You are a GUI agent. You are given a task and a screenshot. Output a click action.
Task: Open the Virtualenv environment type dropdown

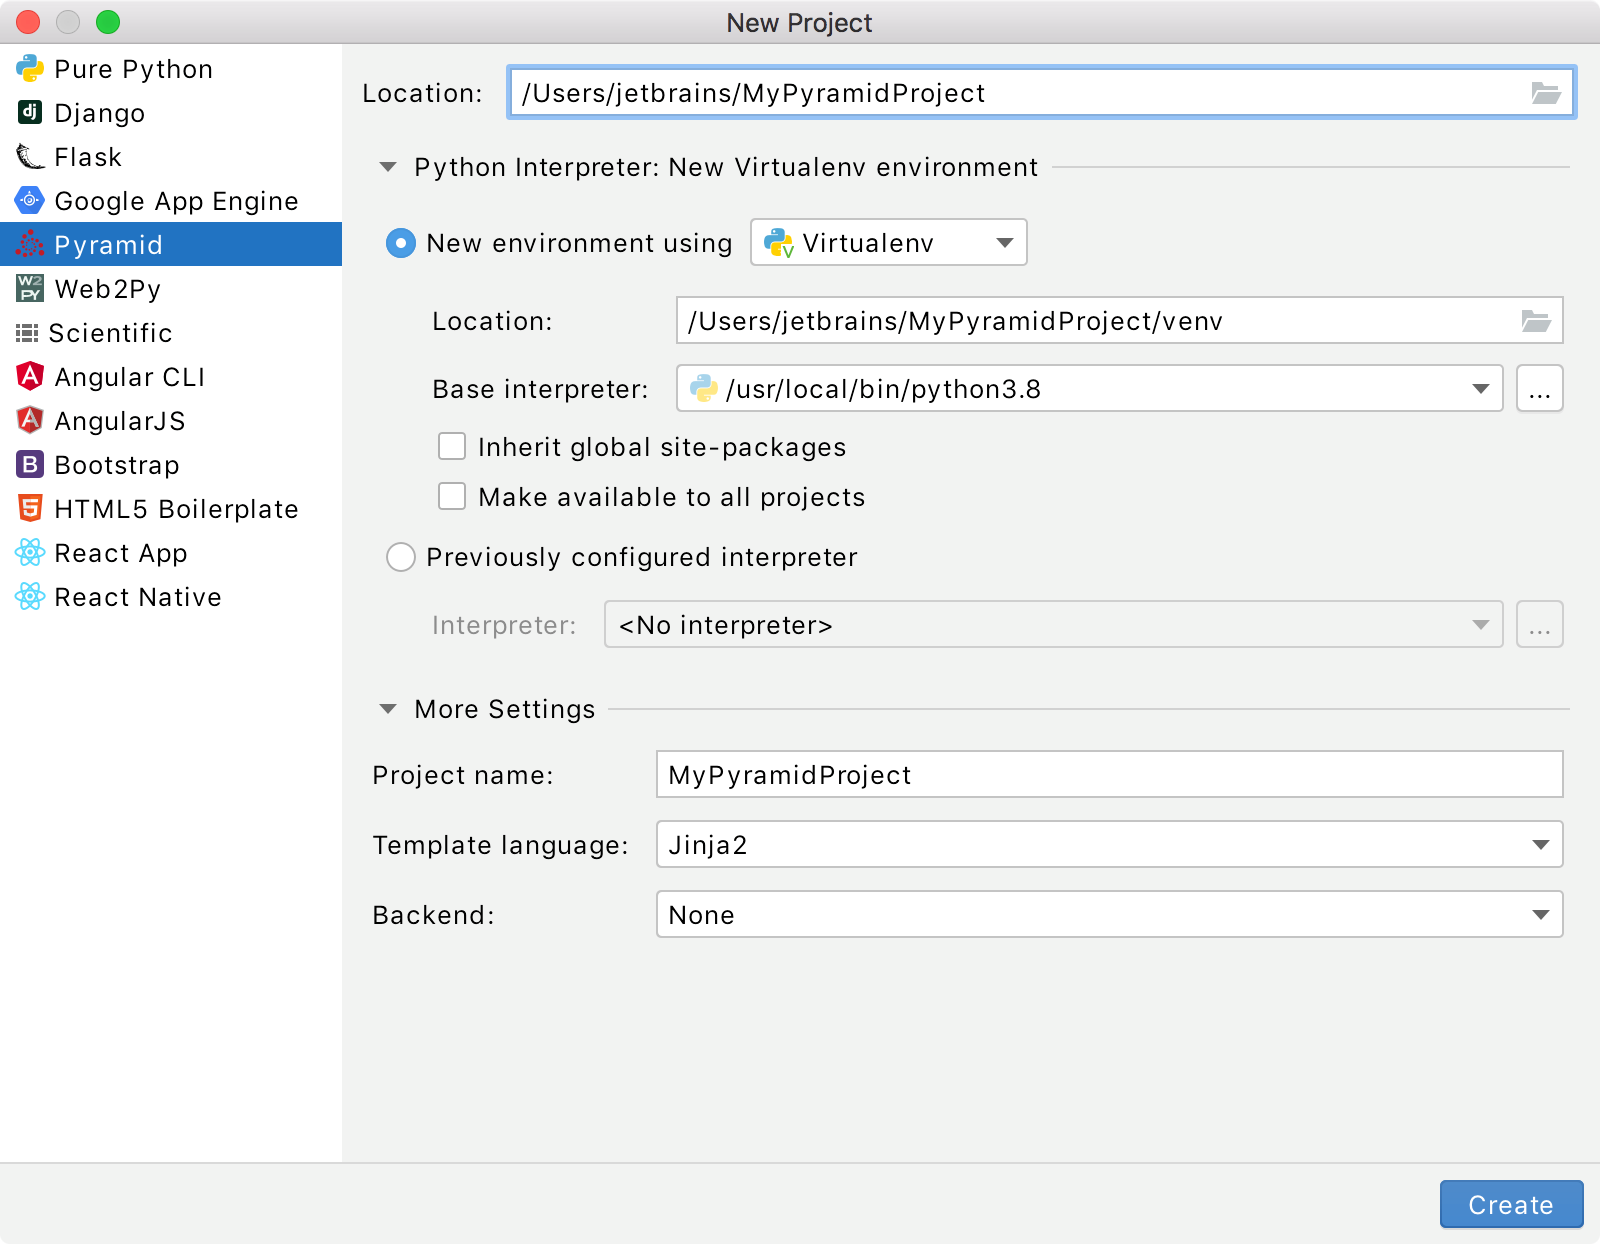(x=888, y=242)
